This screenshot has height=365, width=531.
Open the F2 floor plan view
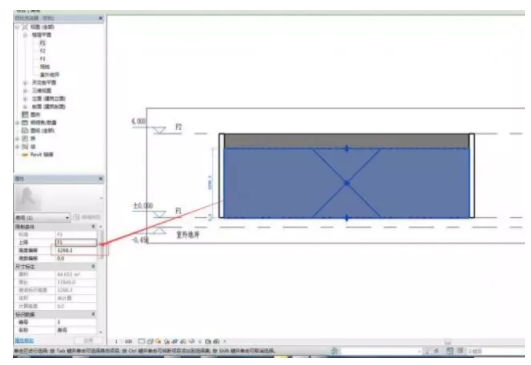42,51
